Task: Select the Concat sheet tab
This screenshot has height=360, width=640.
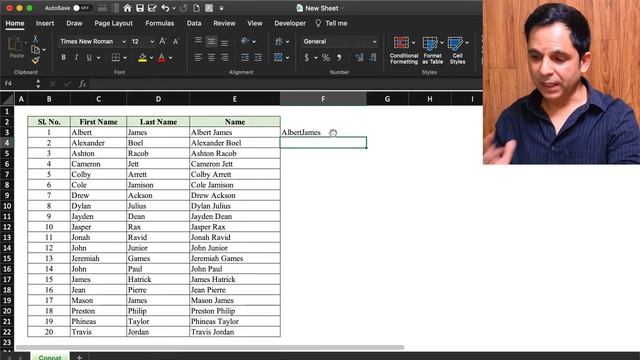Action: pos(50,357)
